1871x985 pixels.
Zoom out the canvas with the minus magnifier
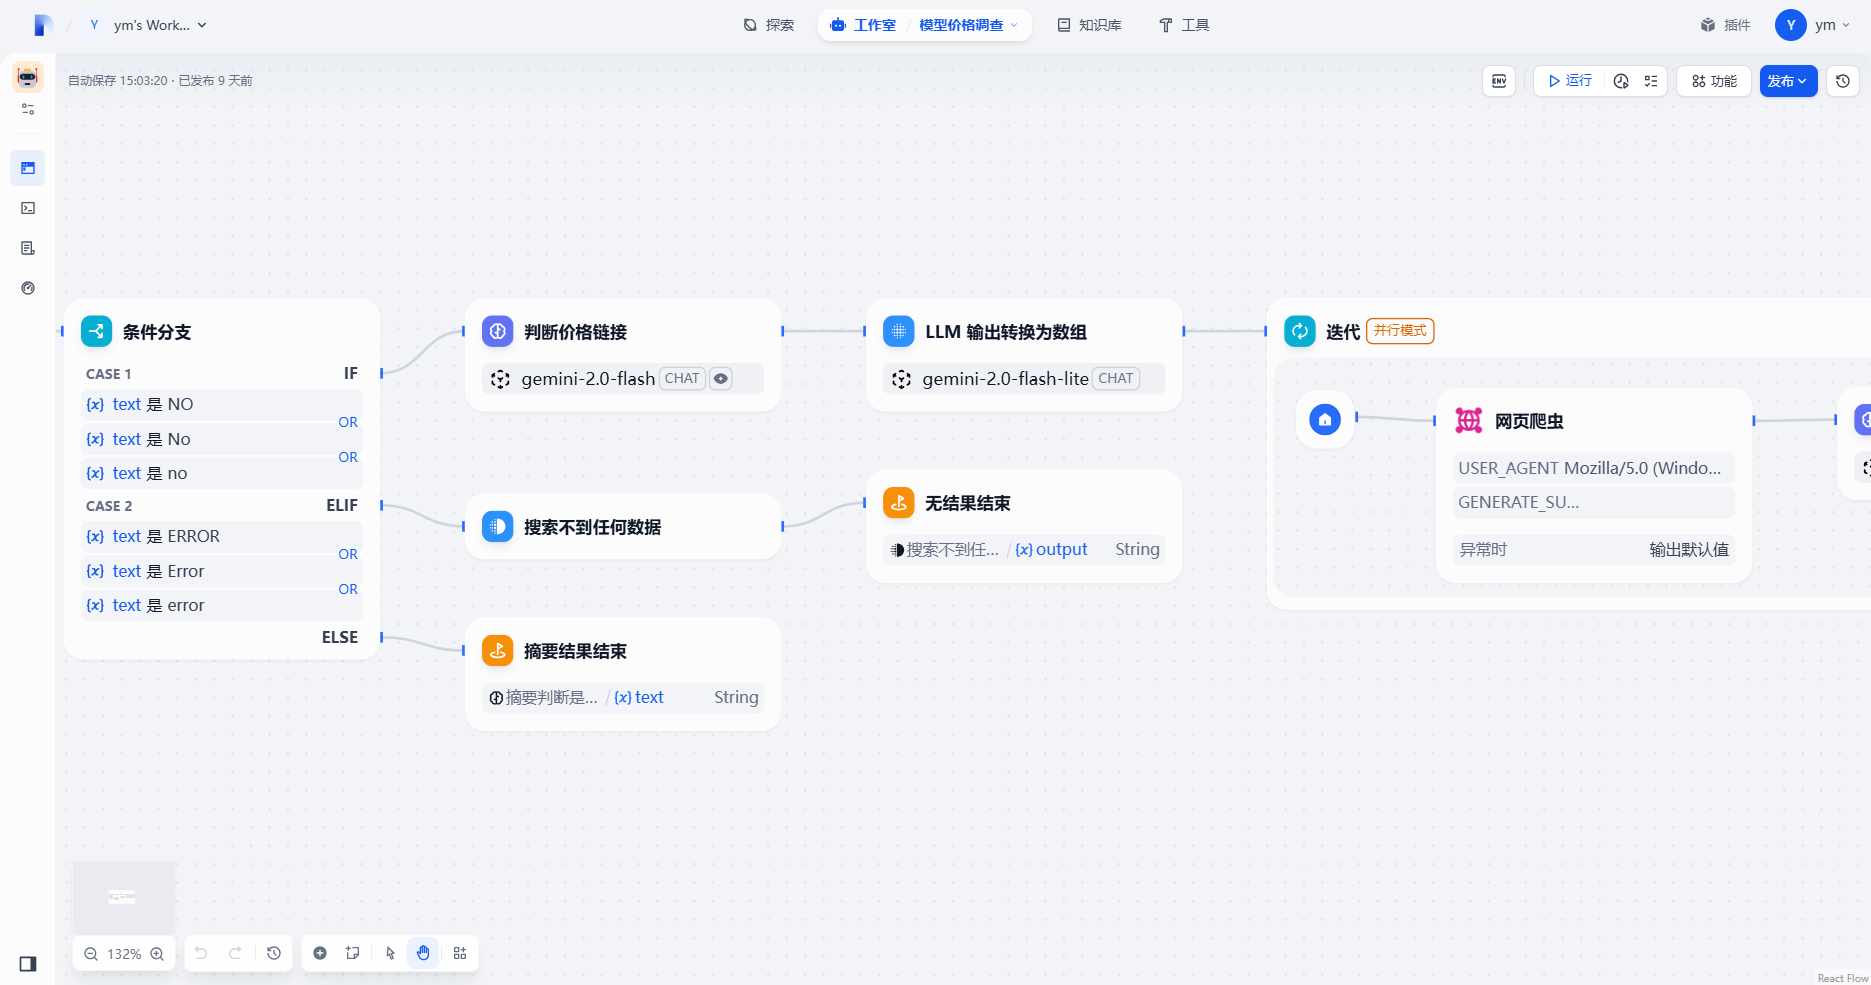pos(91,954)
